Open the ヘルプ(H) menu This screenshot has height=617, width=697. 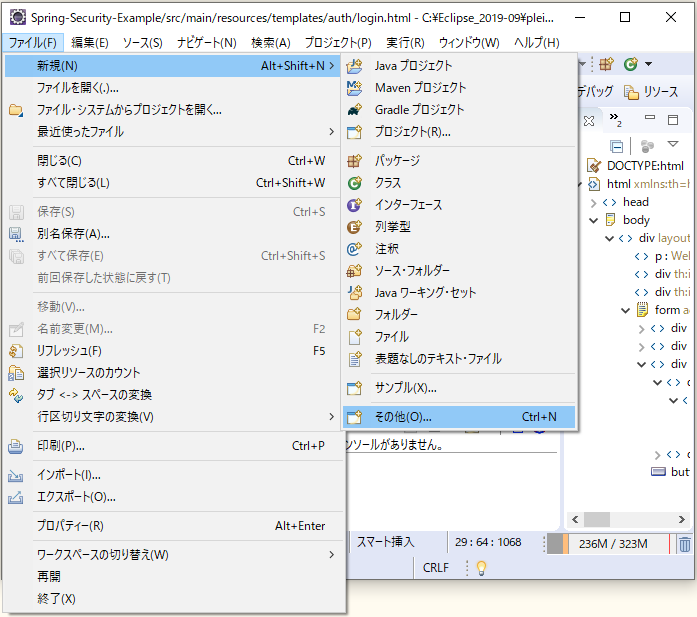click(537, 43)
